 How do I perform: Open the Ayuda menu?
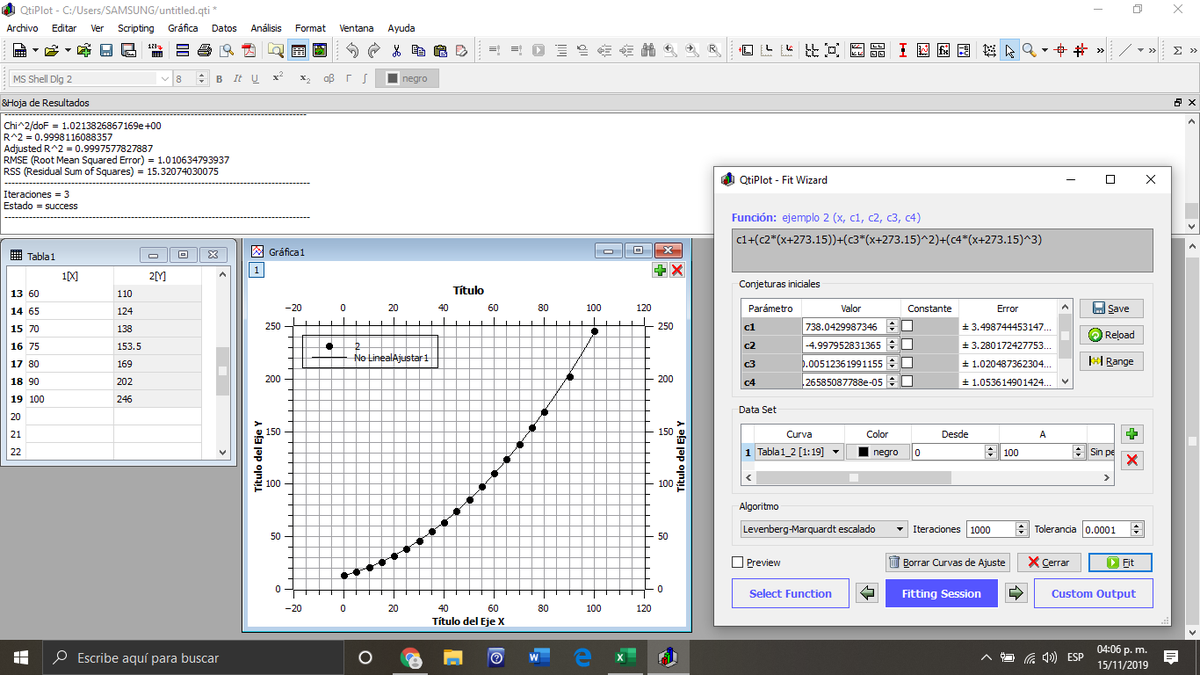[x=401, y=28]
